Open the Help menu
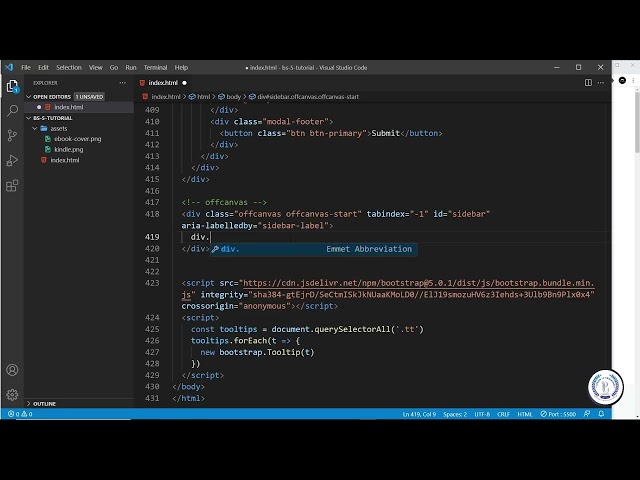Viewport: 640px width, 480px height. [181, 67]
